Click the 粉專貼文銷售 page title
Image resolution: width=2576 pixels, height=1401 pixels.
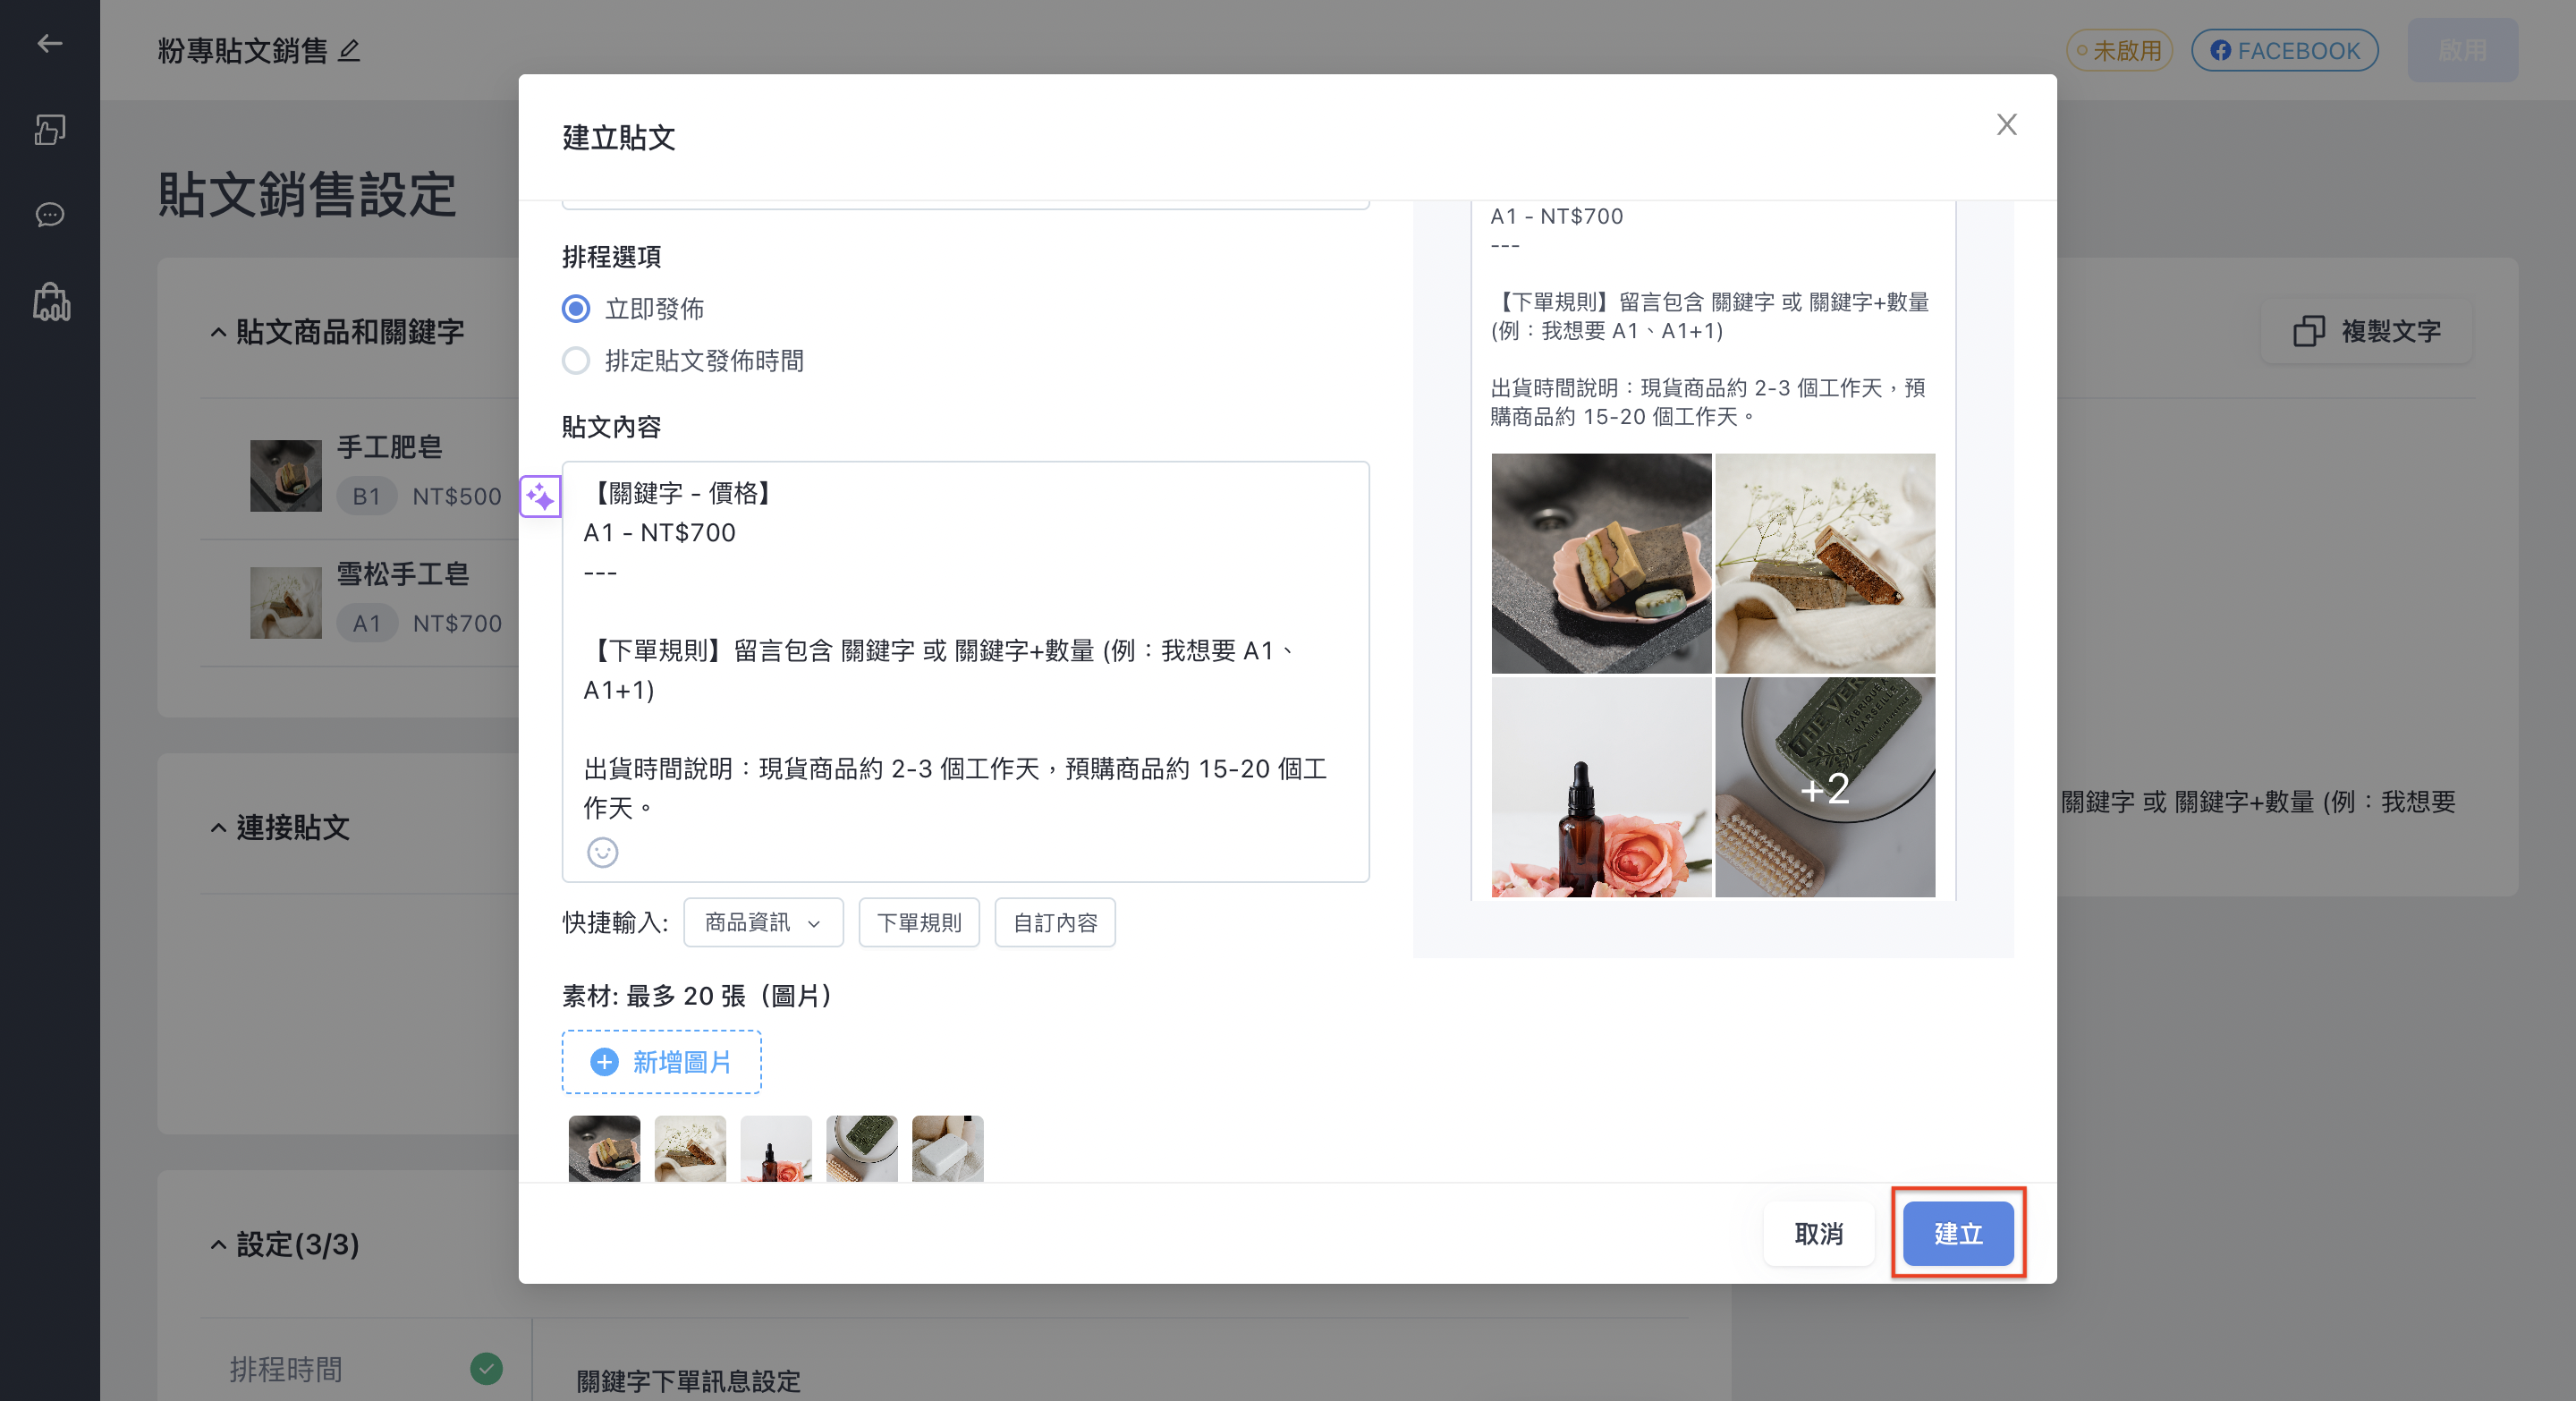pyautogui.click(x=243, y=50)
